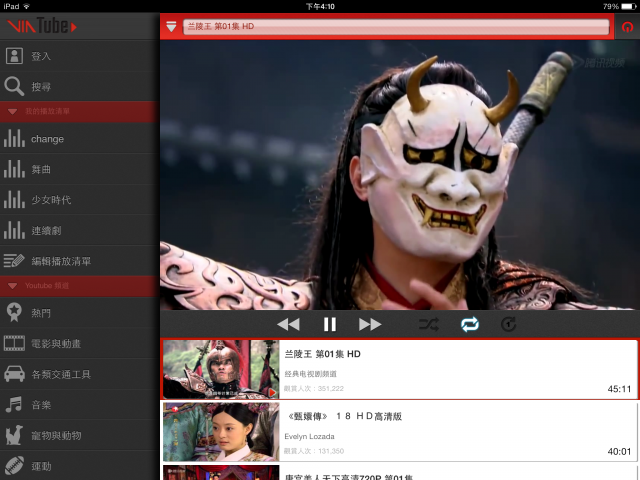Click the VIA Tube logo
The height and width of the screenshot is (480, 640).
42,27
